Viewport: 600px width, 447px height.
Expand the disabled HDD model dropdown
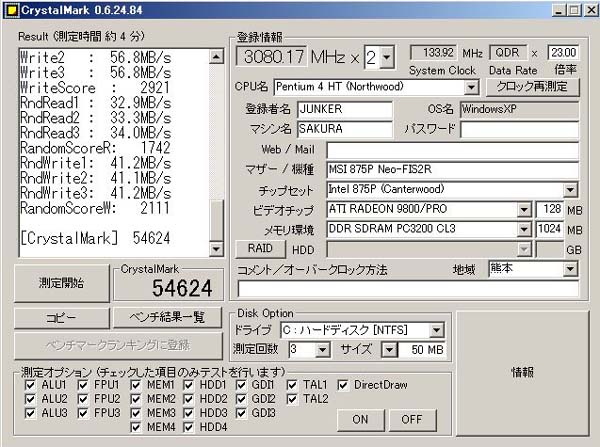click(523, 250)
